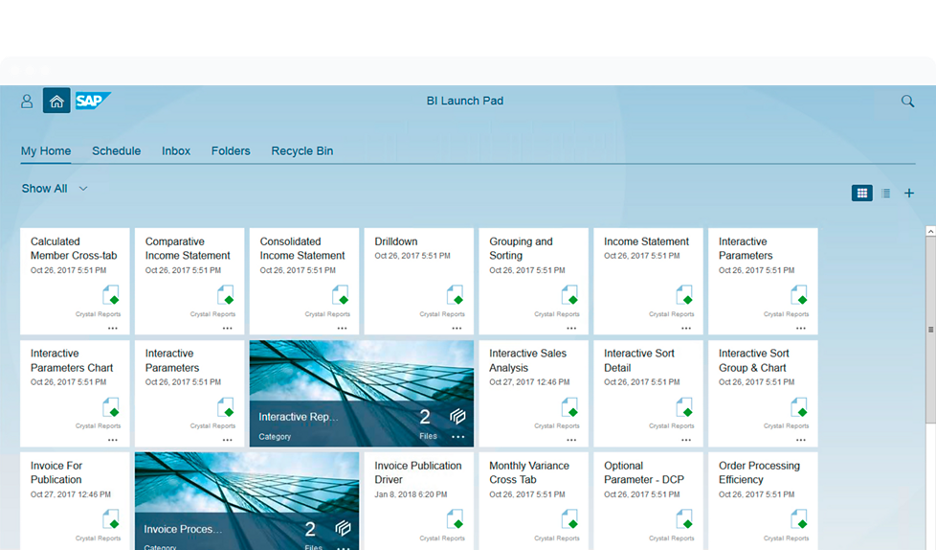Switch to list view
Screen dimensions: 936x550
885,193
